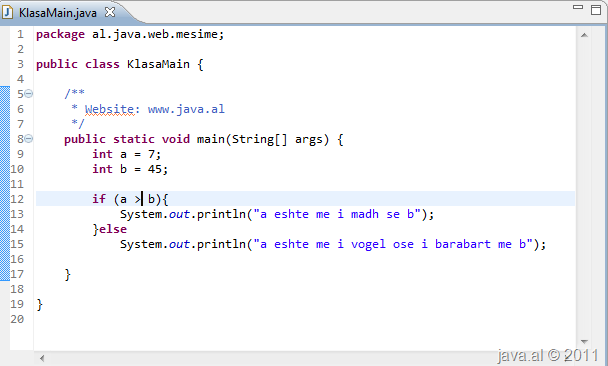The height and width of the screenshot is (366, 608).
Task: Click the line int b = 45;
Action: click(130, 169)
